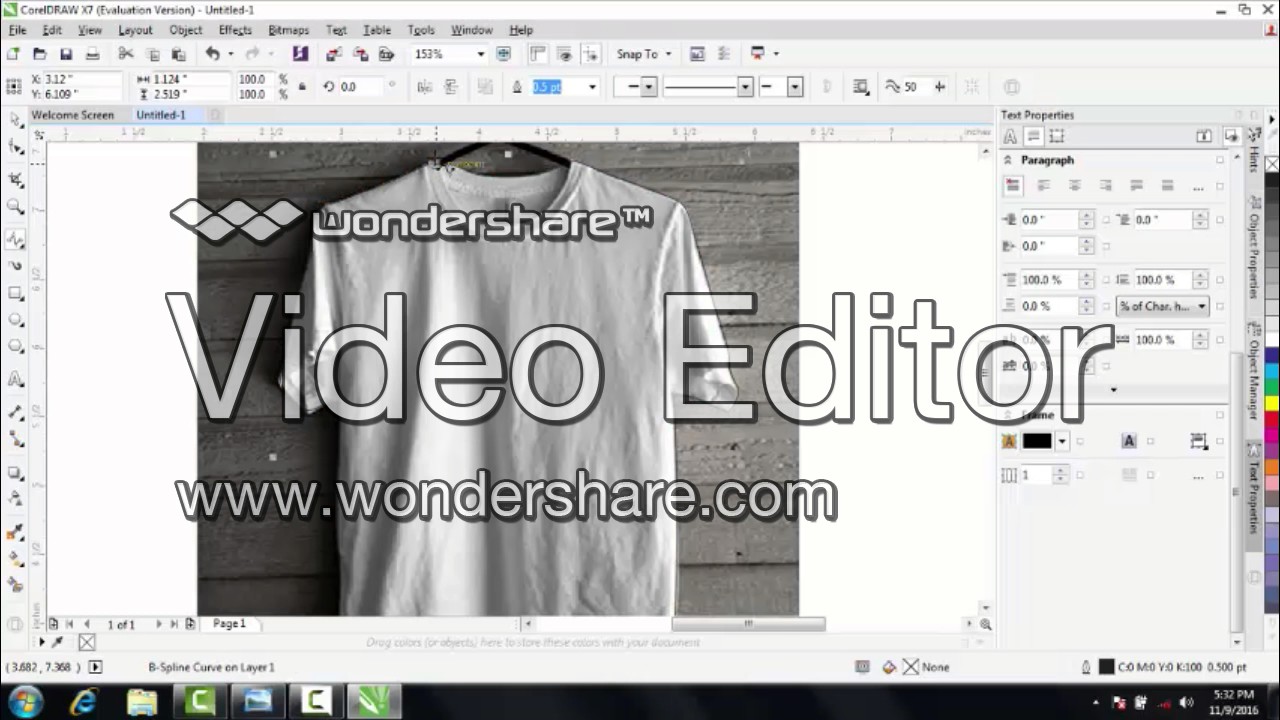Open Internet Explorer from the taskbar

84,701
